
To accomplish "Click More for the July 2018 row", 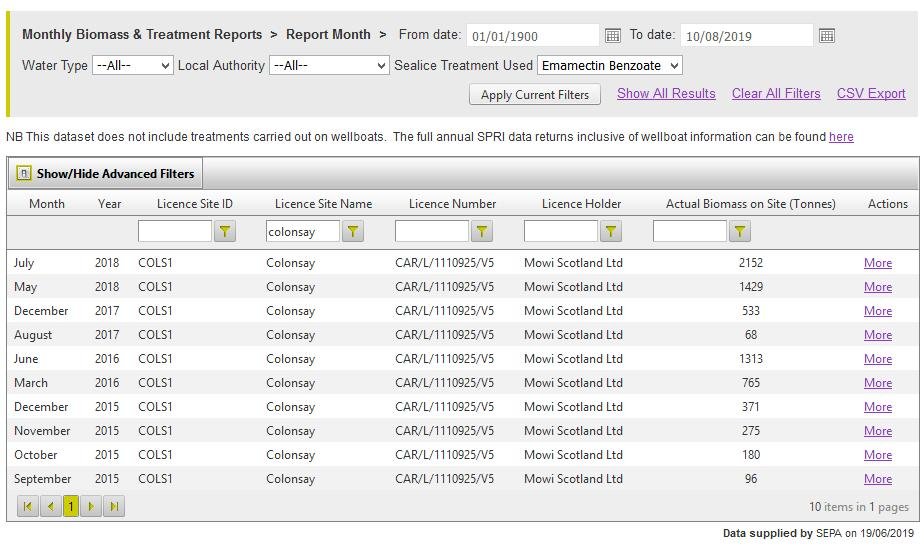I will [878, 263].
